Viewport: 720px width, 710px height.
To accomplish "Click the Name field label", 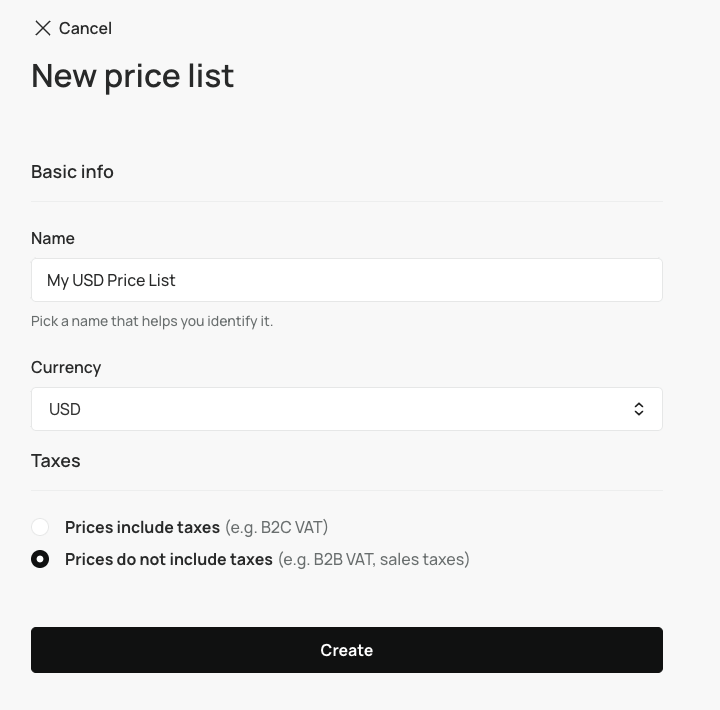I will point(53,238).
